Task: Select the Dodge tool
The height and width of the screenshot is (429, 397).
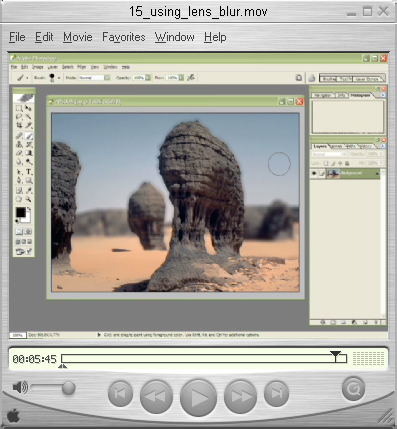Action: click(x=29, y=162)
